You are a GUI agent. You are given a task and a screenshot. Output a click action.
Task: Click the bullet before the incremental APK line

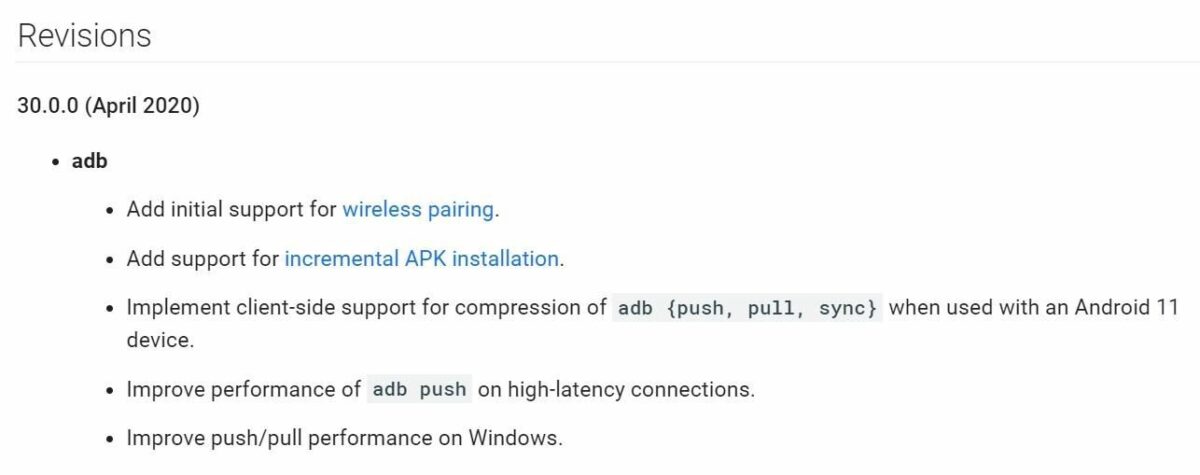pyautogui.click(x=110, y=260)
